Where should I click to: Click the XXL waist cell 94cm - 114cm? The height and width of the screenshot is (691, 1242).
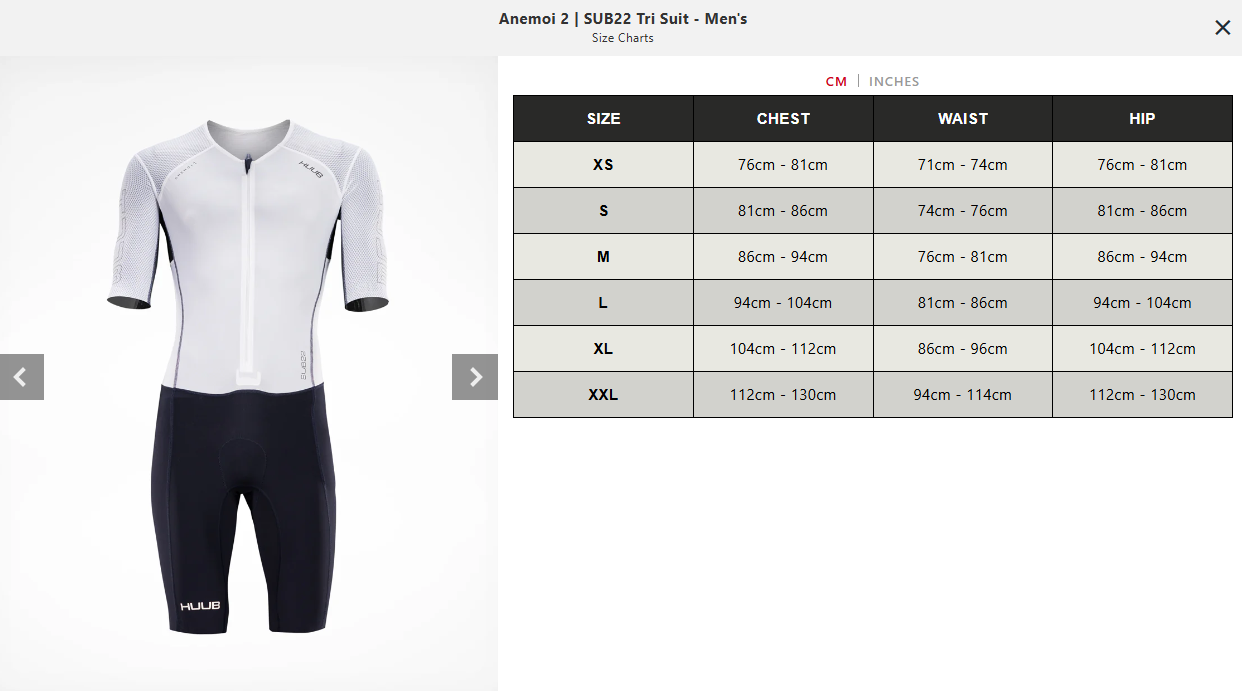(x=963, y=395)
